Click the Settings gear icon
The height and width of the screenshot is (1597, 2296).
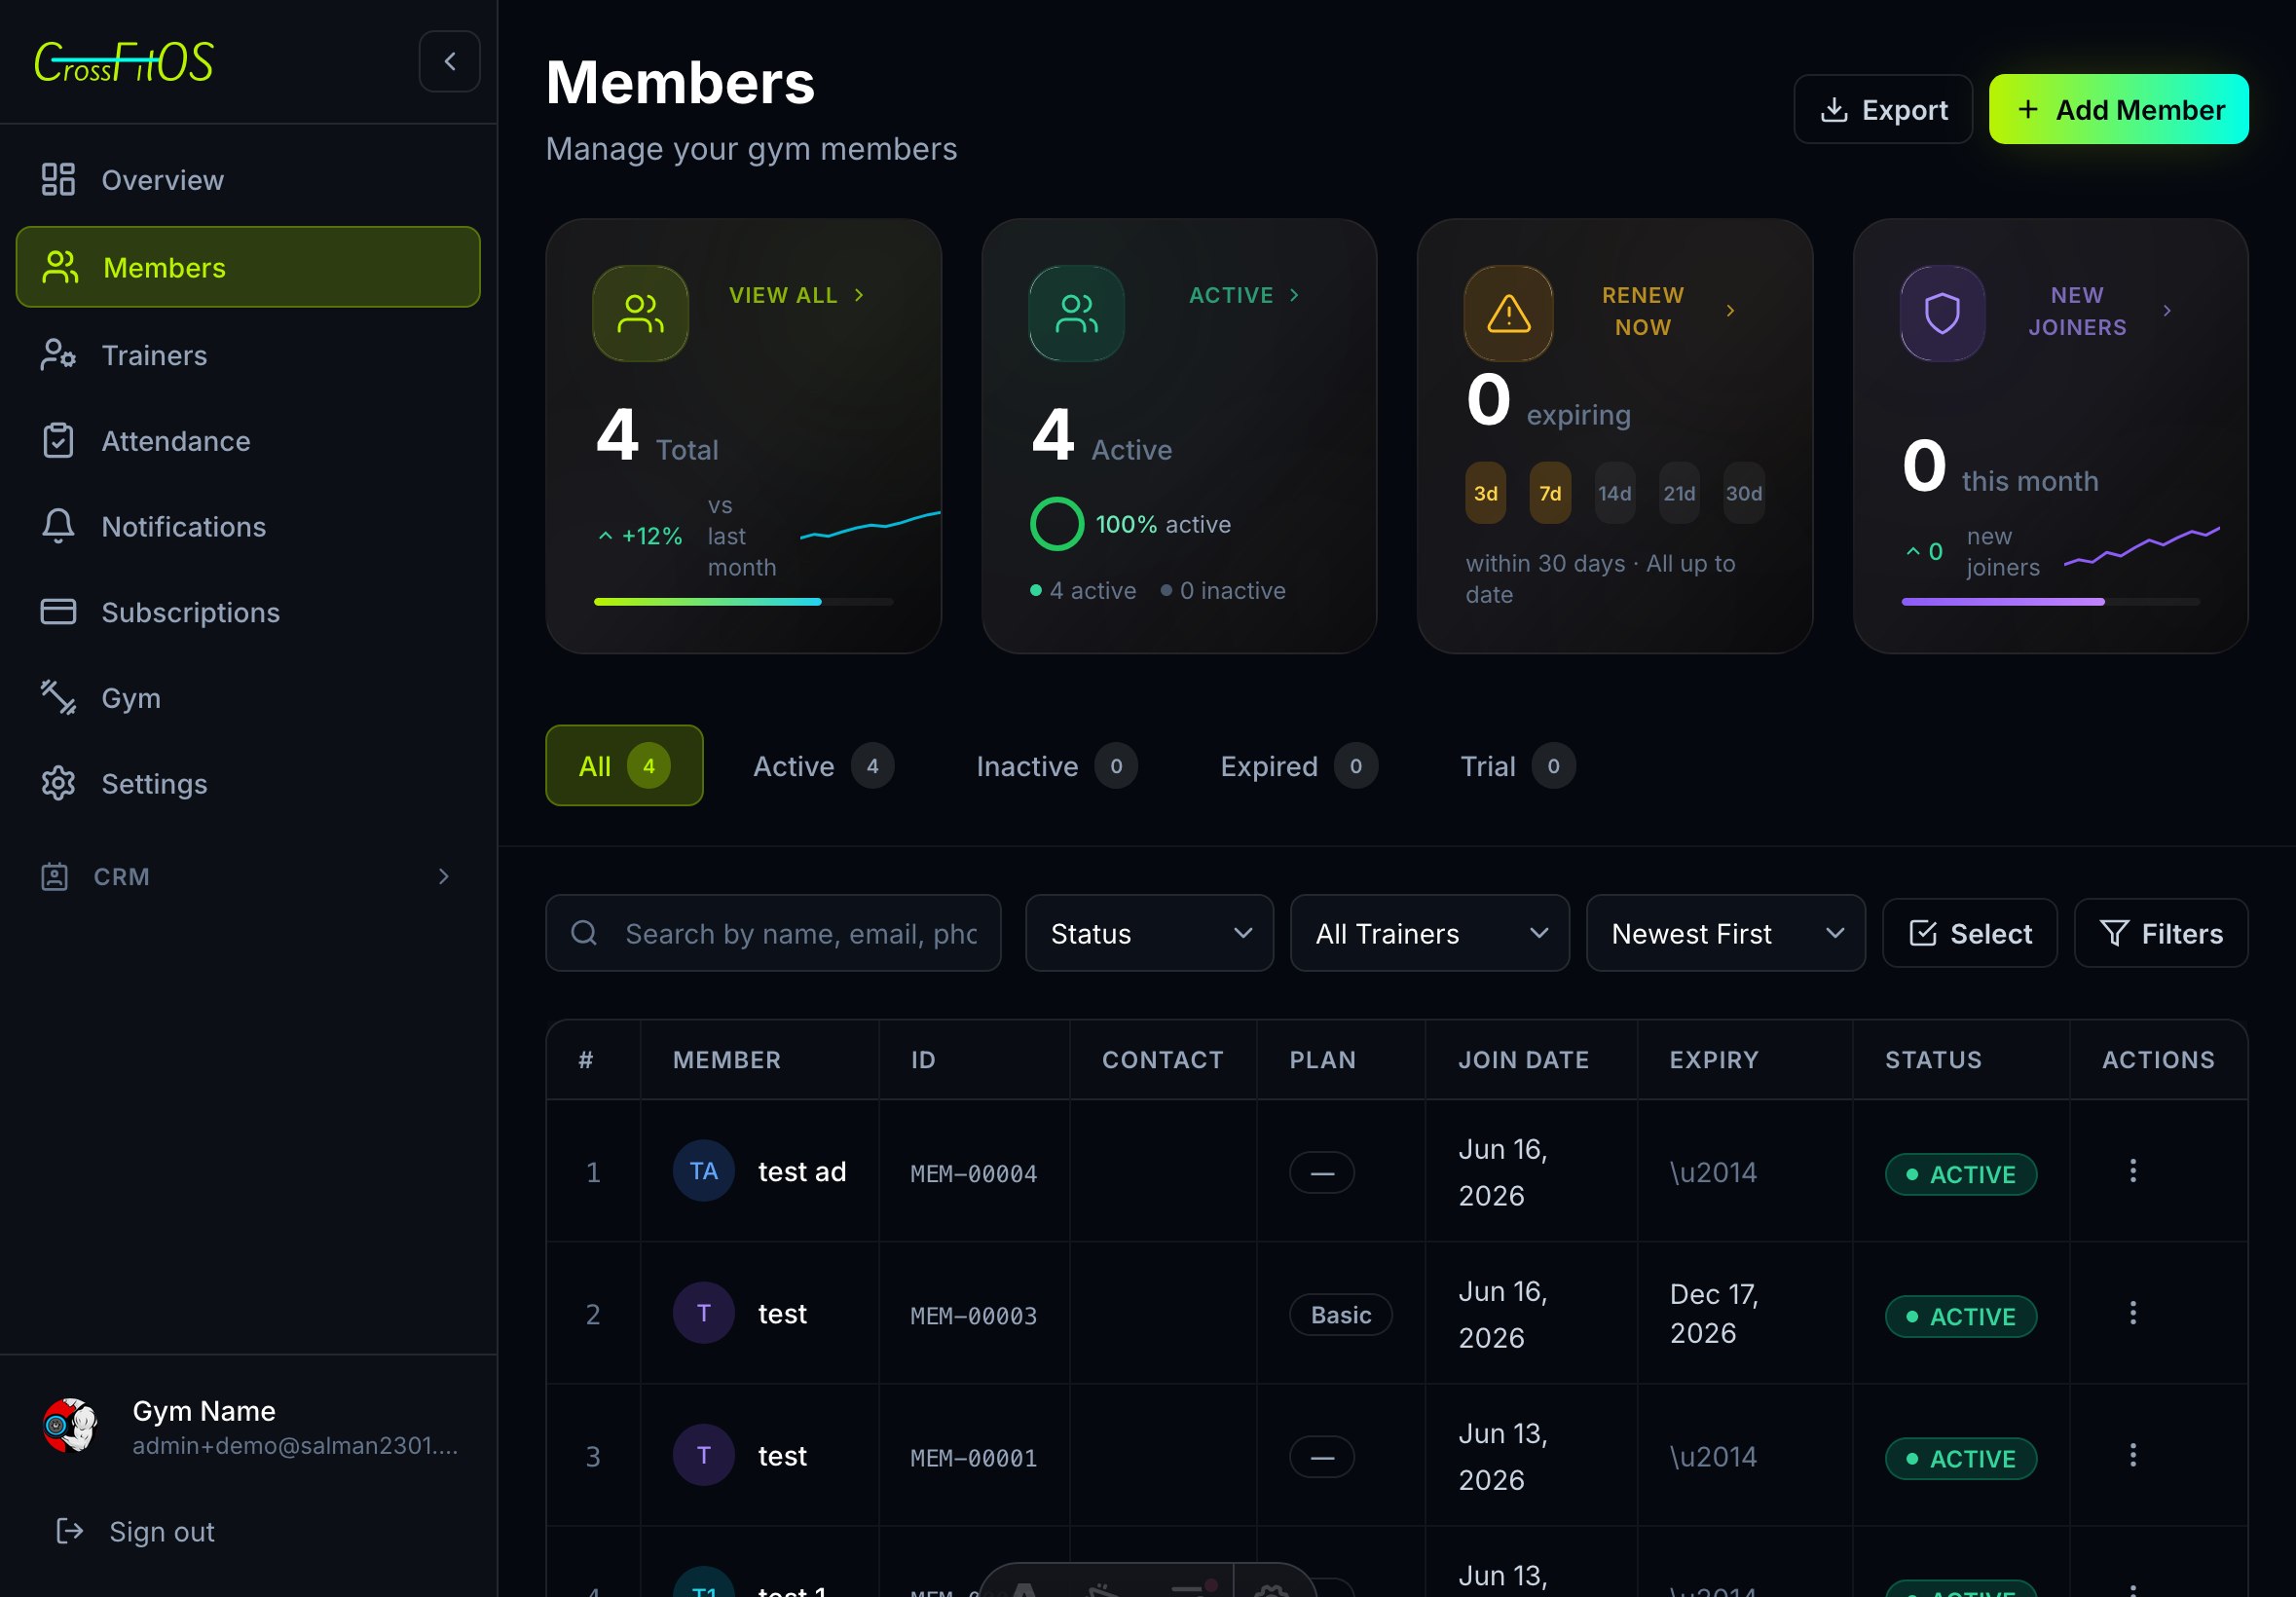pyautogui.click(x=58, y=784)
